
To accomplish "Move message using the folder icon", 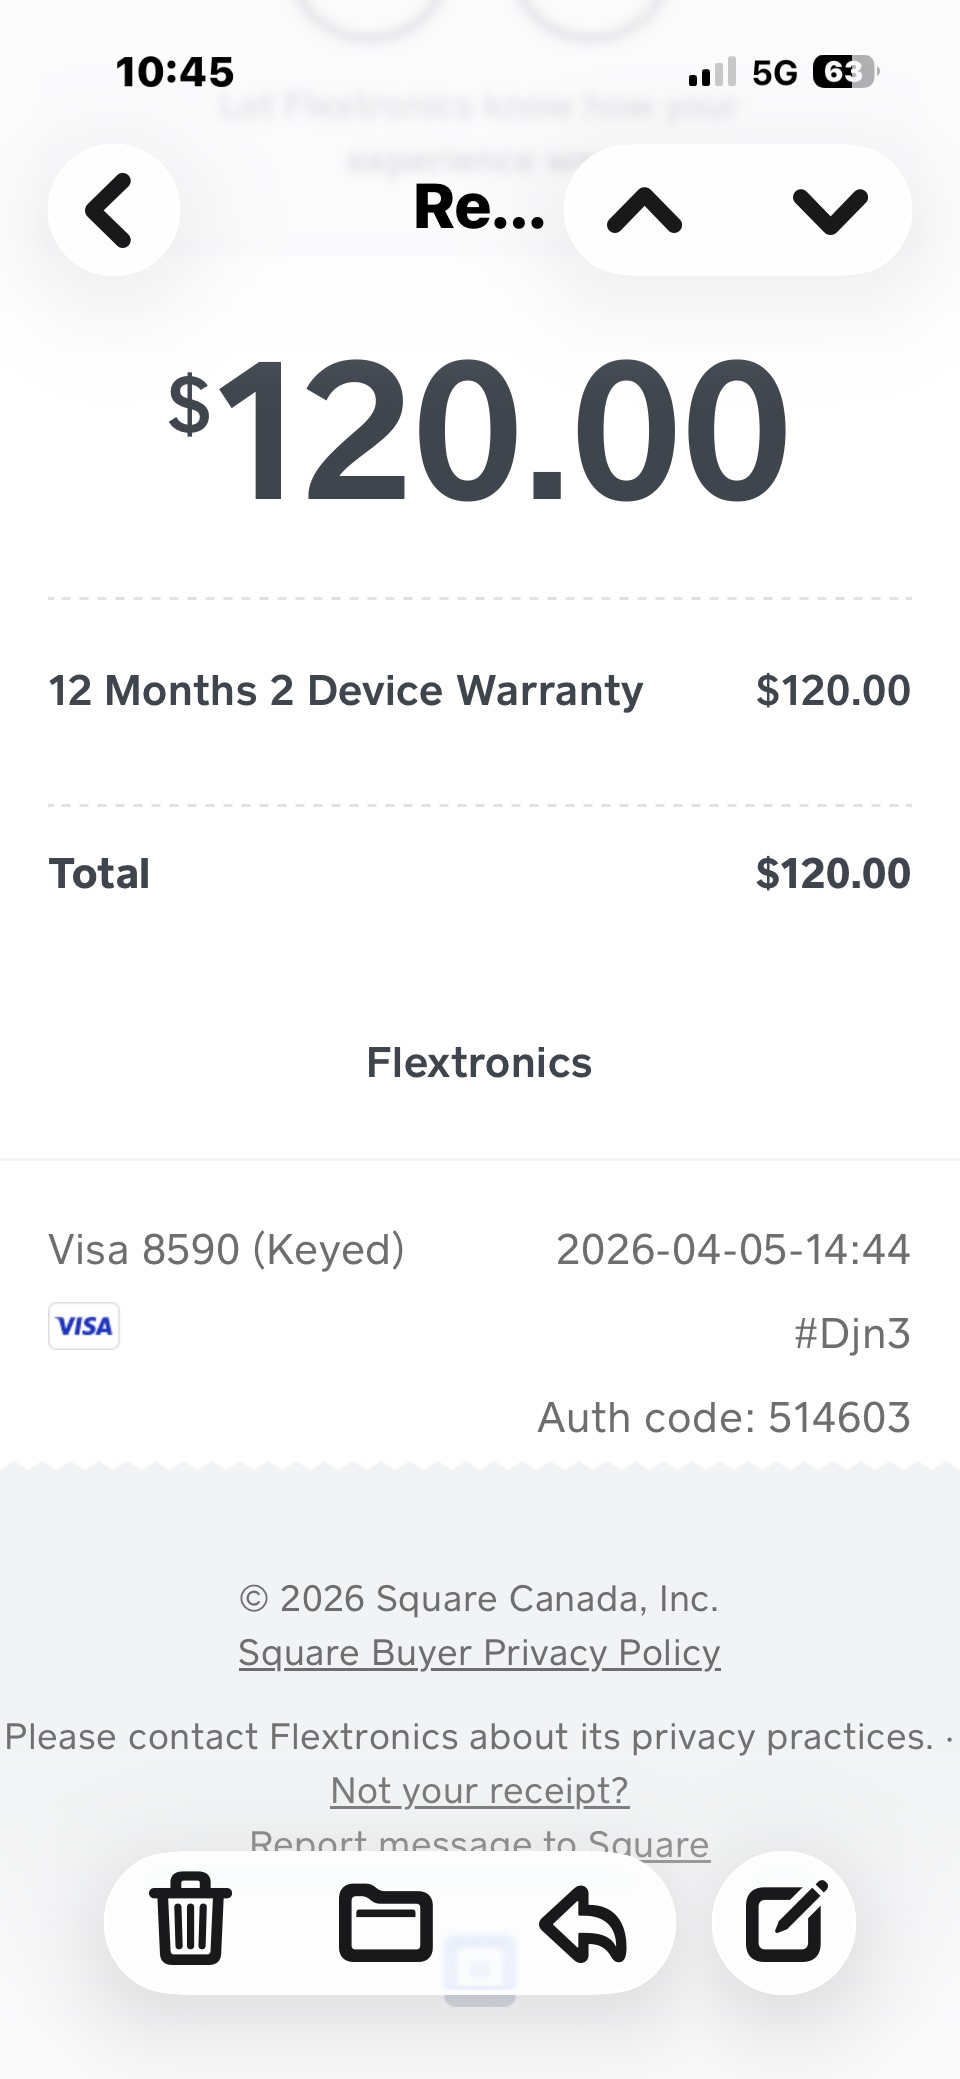I will [x=385, y=1921].
